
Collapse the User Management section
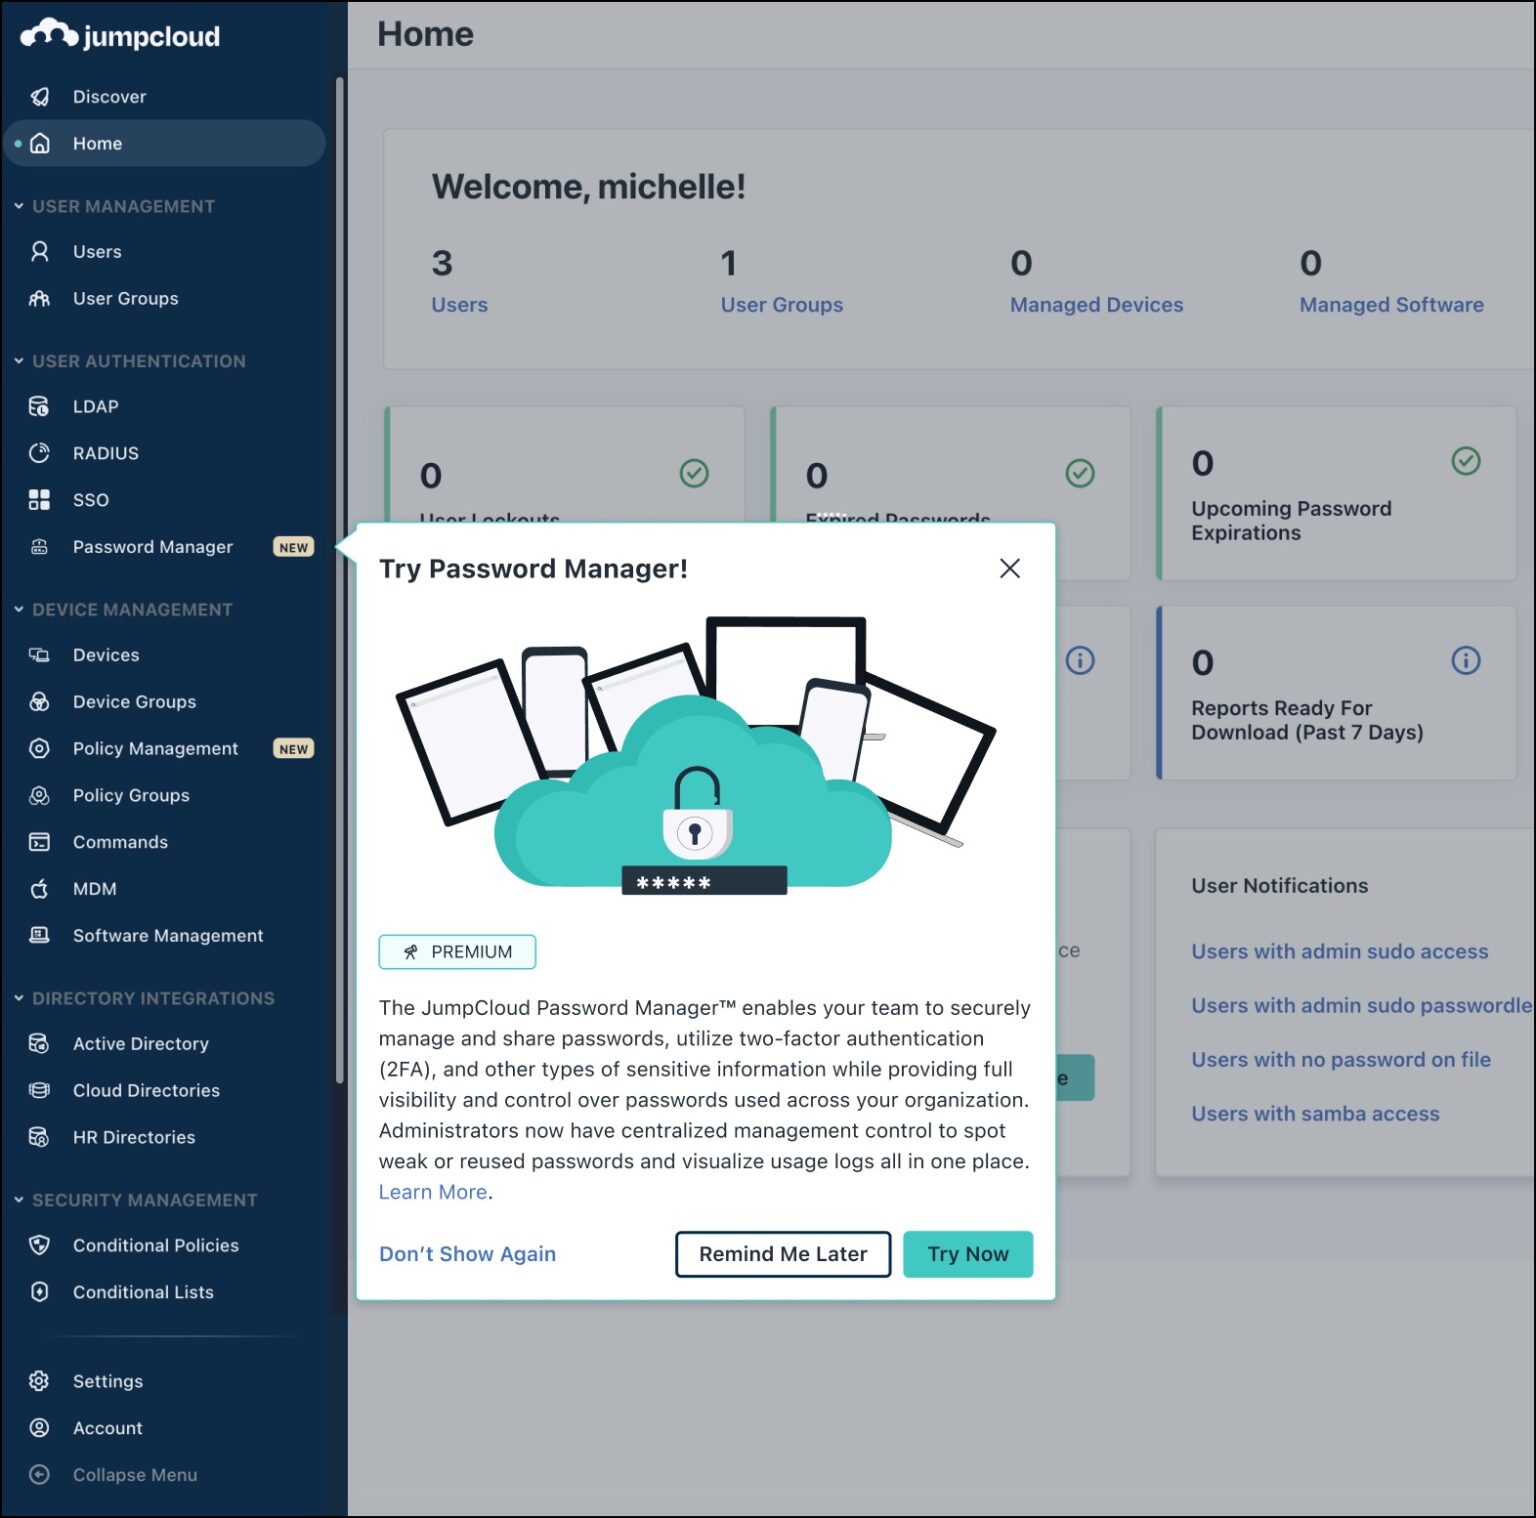pyautogui.click(x=17, y=206)
